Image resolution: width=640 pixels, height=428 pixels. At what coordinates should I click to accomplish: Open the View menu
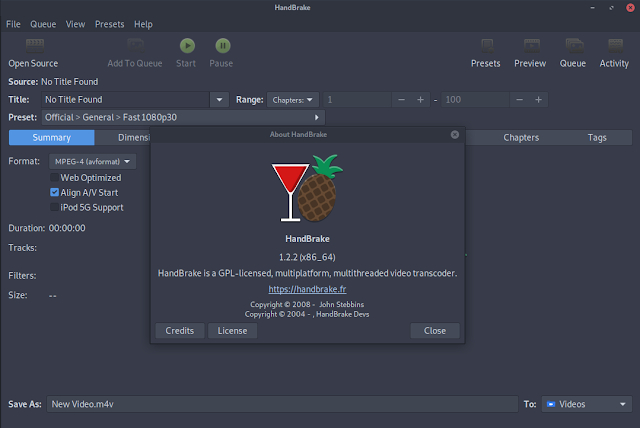(x=76, y=24)
